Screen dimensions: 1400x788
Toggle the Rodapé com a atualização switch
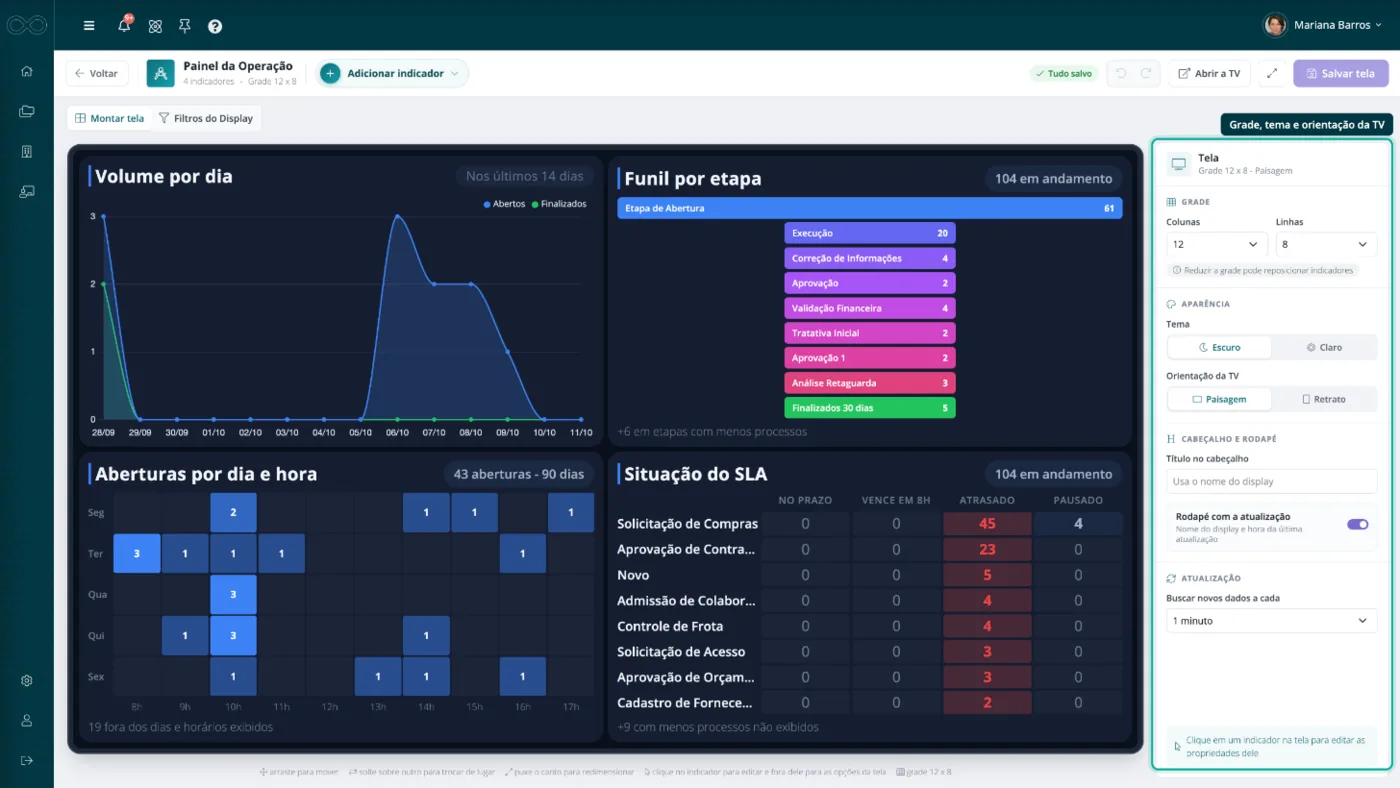1357,524
